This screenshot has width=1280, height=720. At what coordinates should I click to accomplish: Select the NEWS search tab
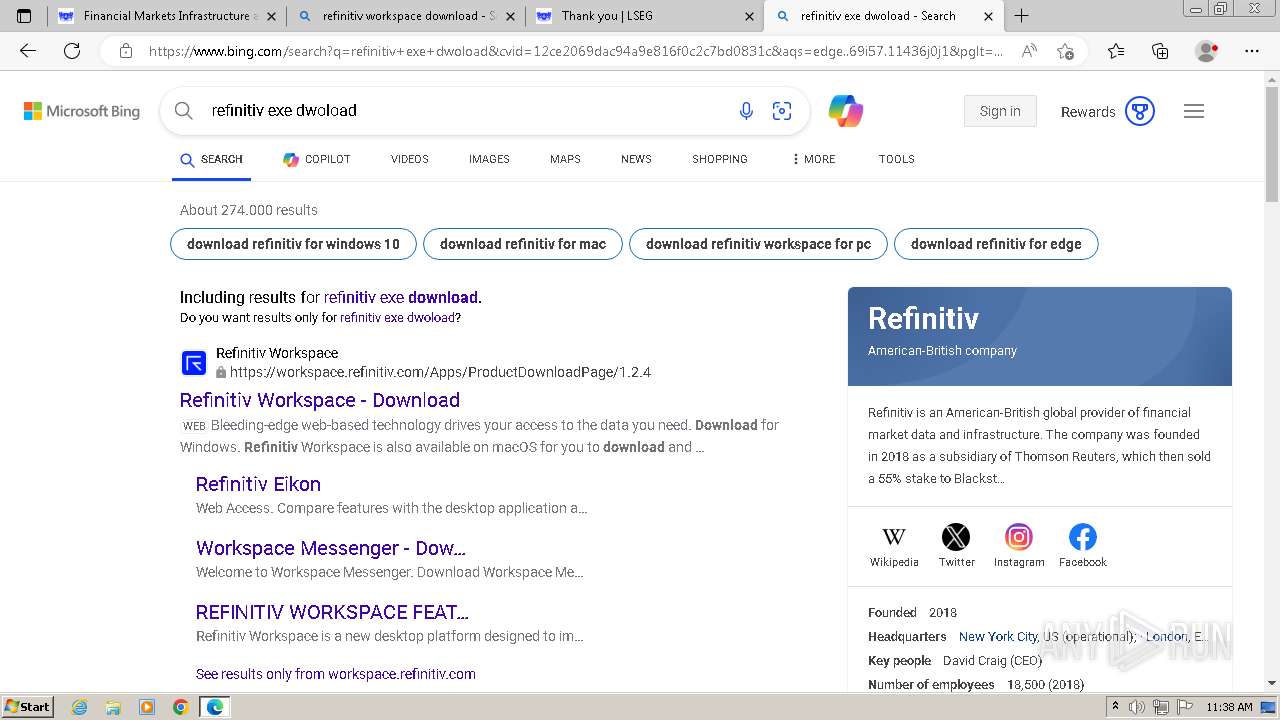click(x=636, y=159)
